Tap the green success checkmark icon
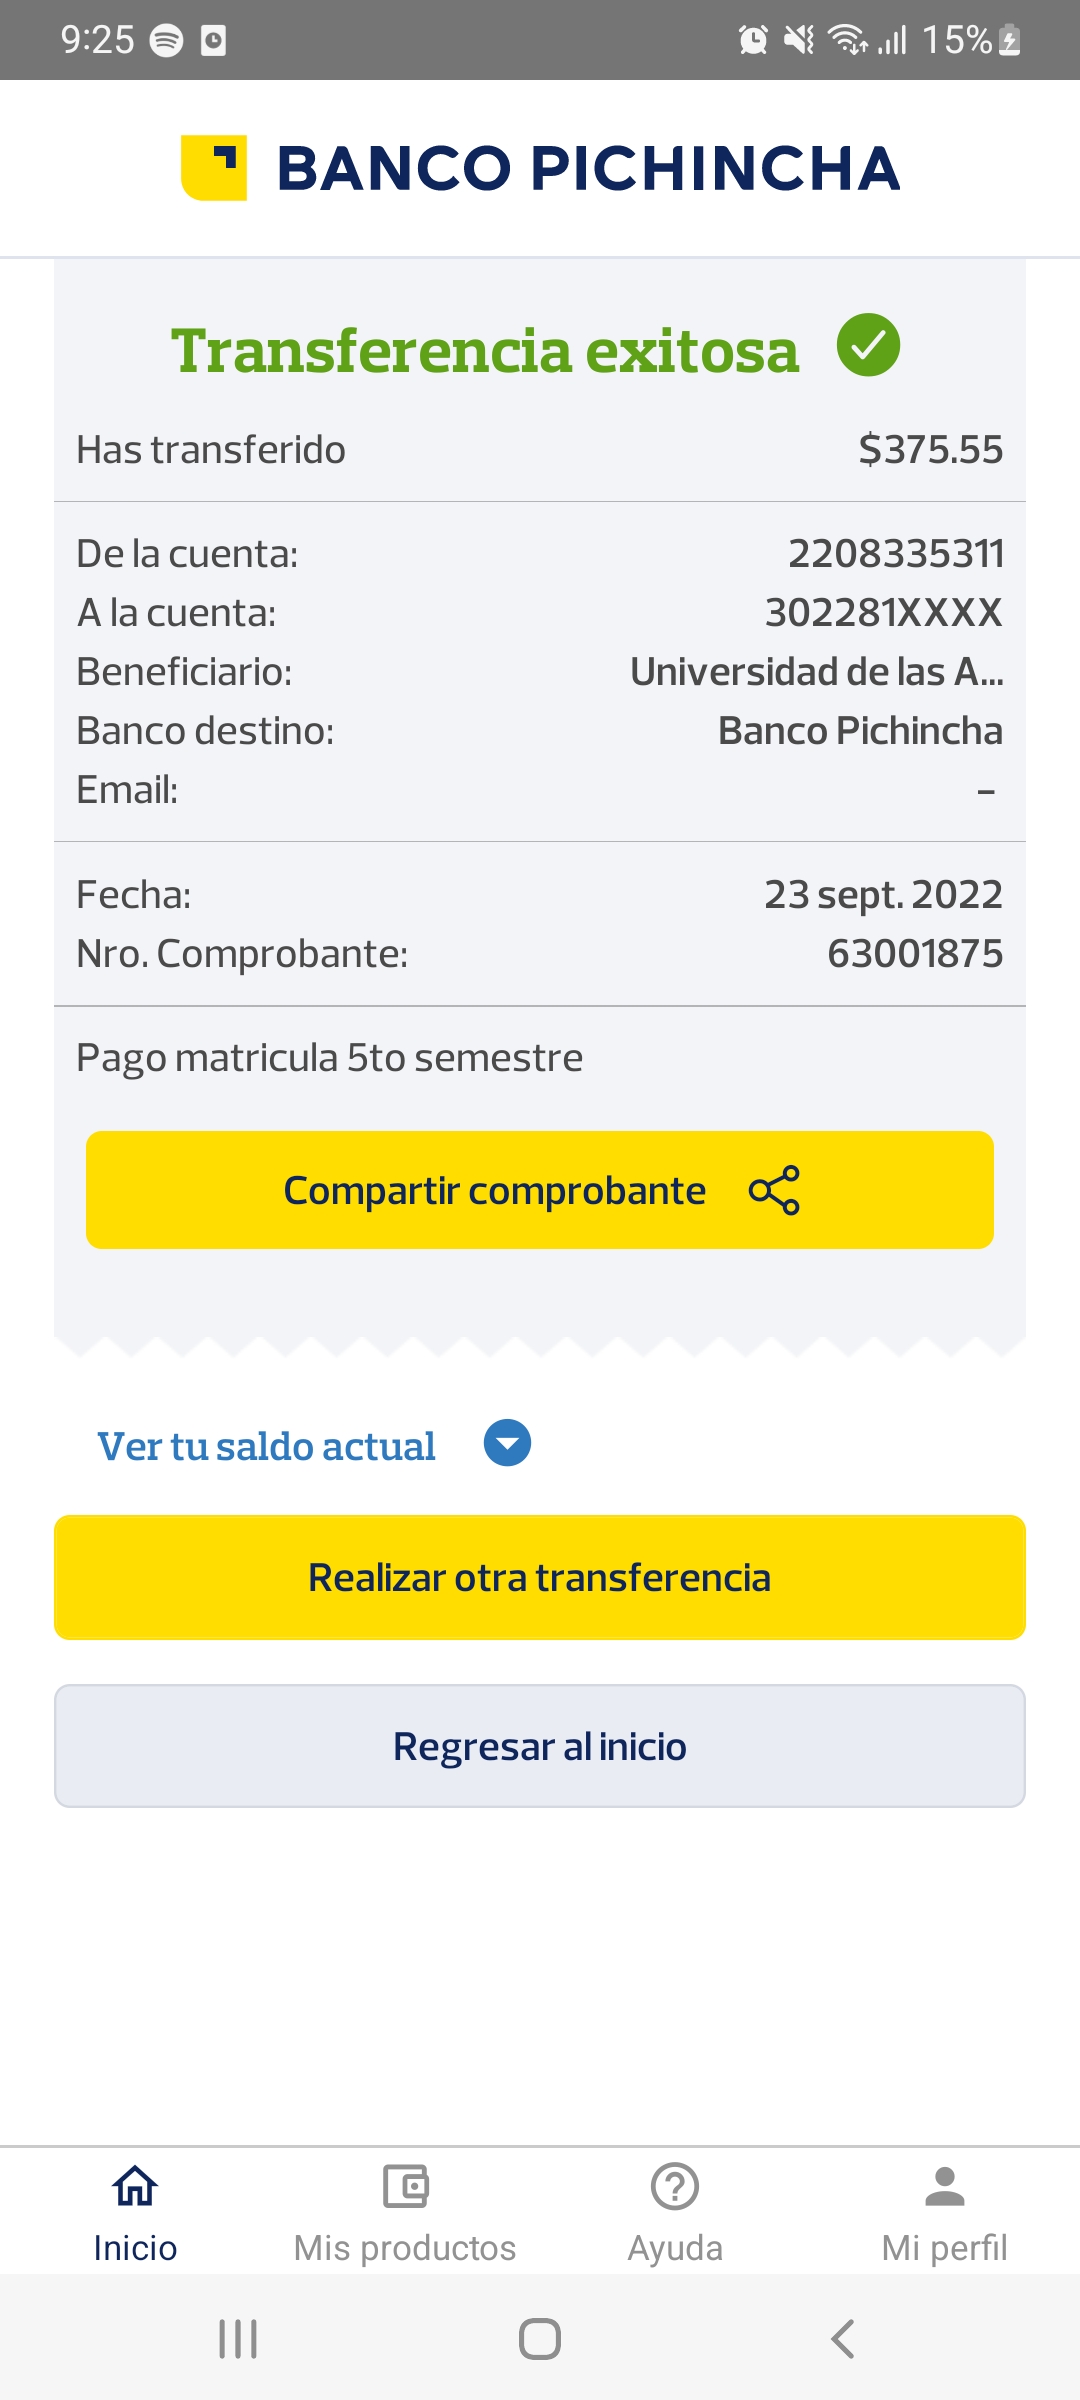Viewport: 1080px width, 2400px height. click(868, 345)
